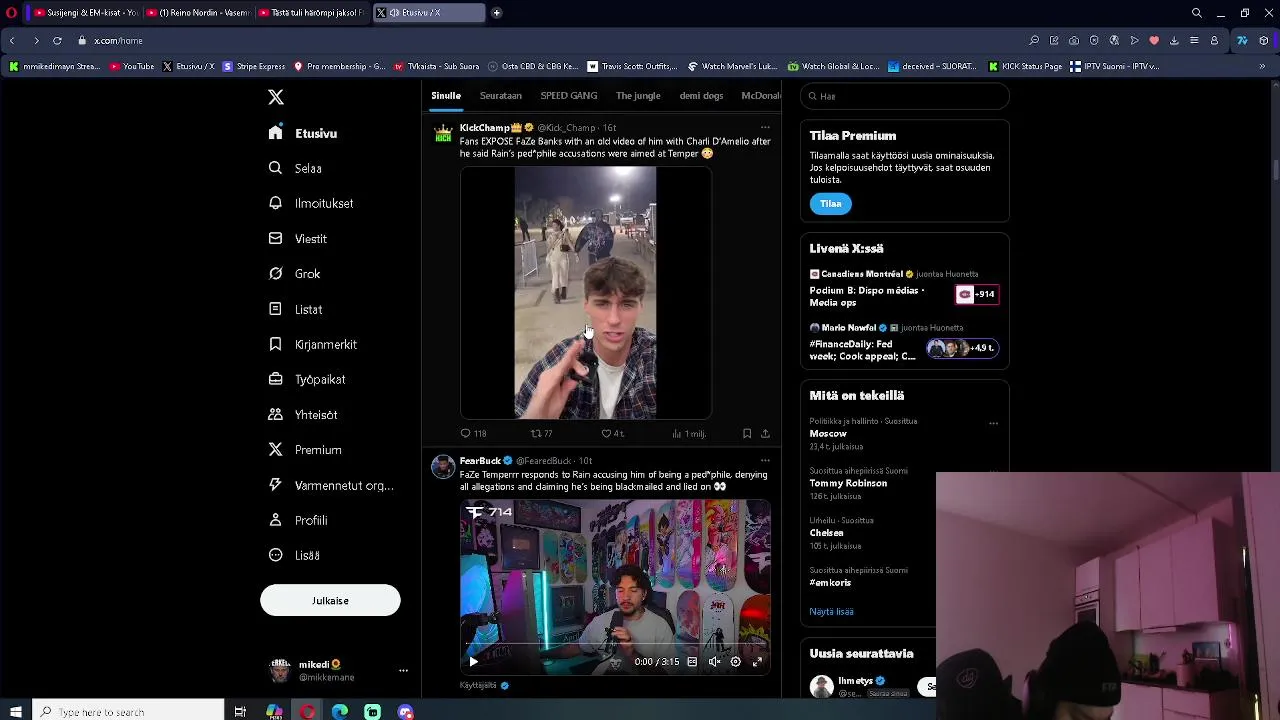Switch to Susijengi & EM-kisat browser tab
Viewport: 1280px width, 720px height.
tap(86, 13)
